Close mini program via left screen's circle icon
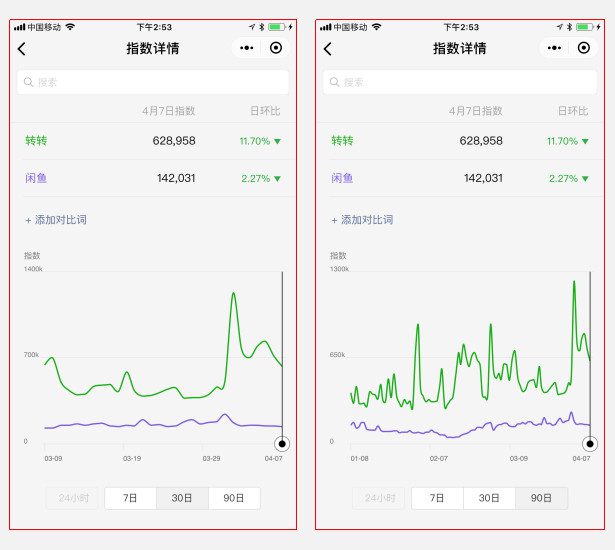The height and width of the screenshot is (550, 615). pyautogui.click(x=276, y=48)
